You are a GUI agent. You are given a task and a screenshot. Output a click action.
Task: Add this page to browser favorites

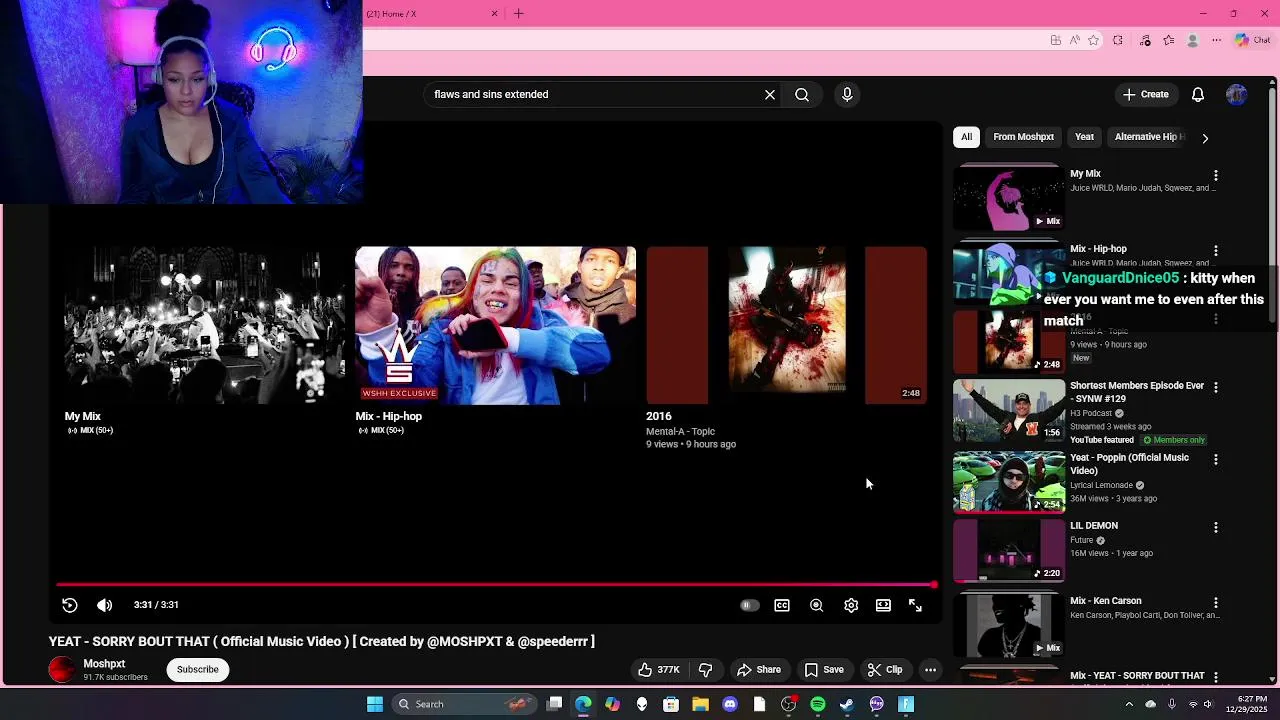1093,40
